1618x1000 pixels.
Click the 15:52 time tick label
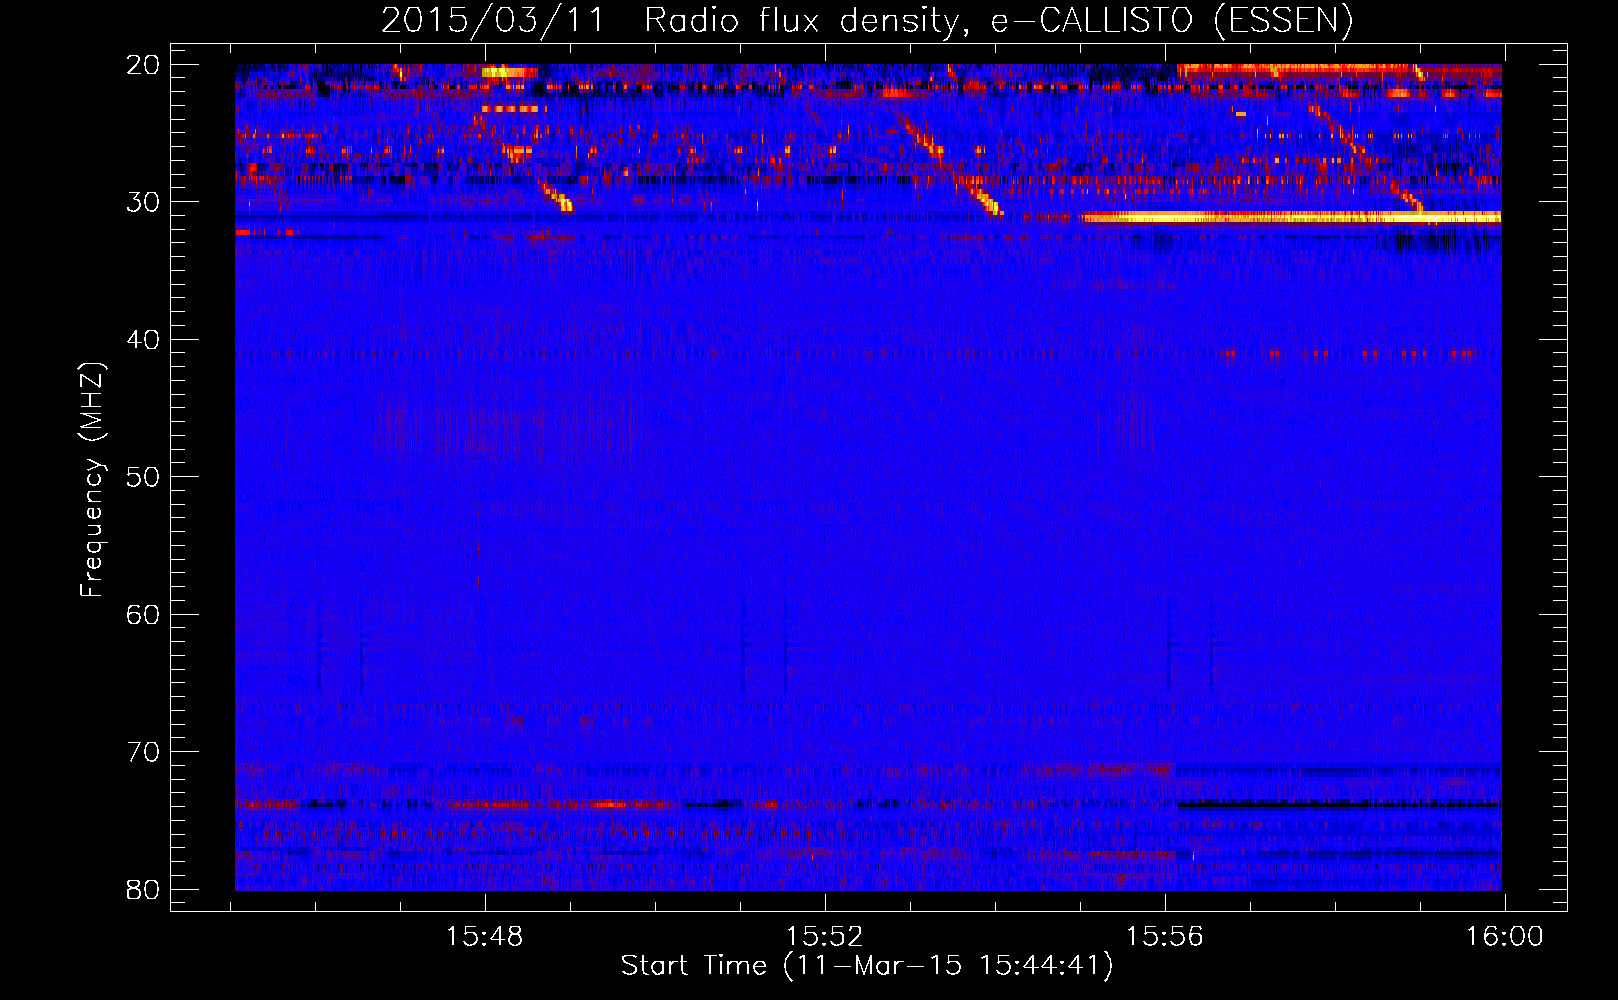tap(825, 937)
